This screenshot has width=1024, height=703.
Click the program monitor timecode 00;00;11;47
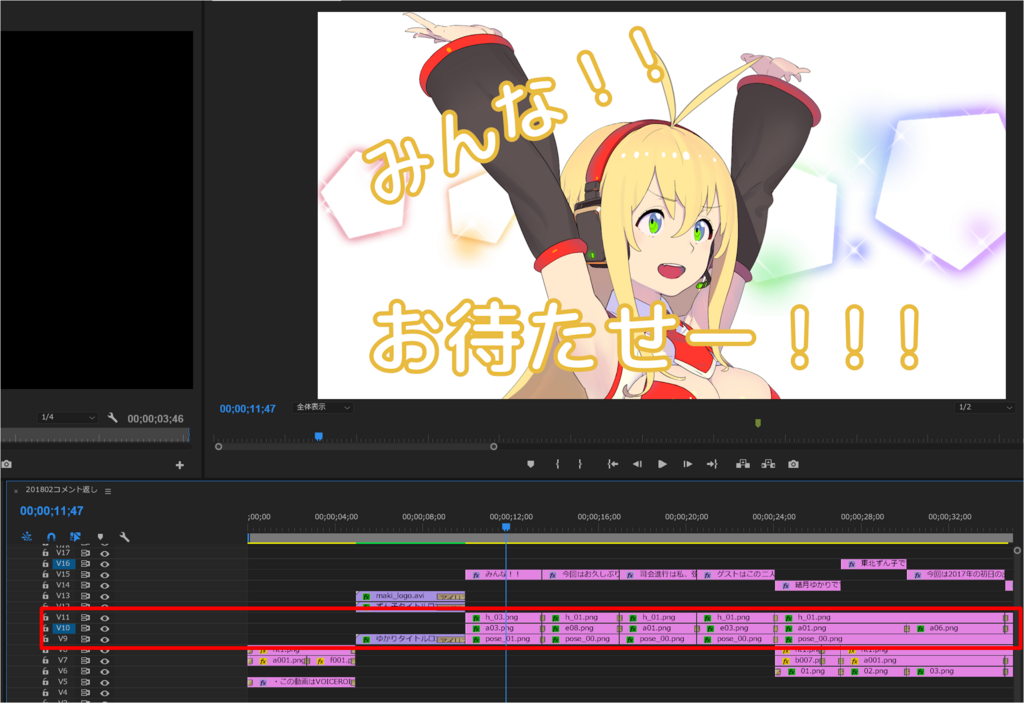pyautogui.click(x=248, y=409)
